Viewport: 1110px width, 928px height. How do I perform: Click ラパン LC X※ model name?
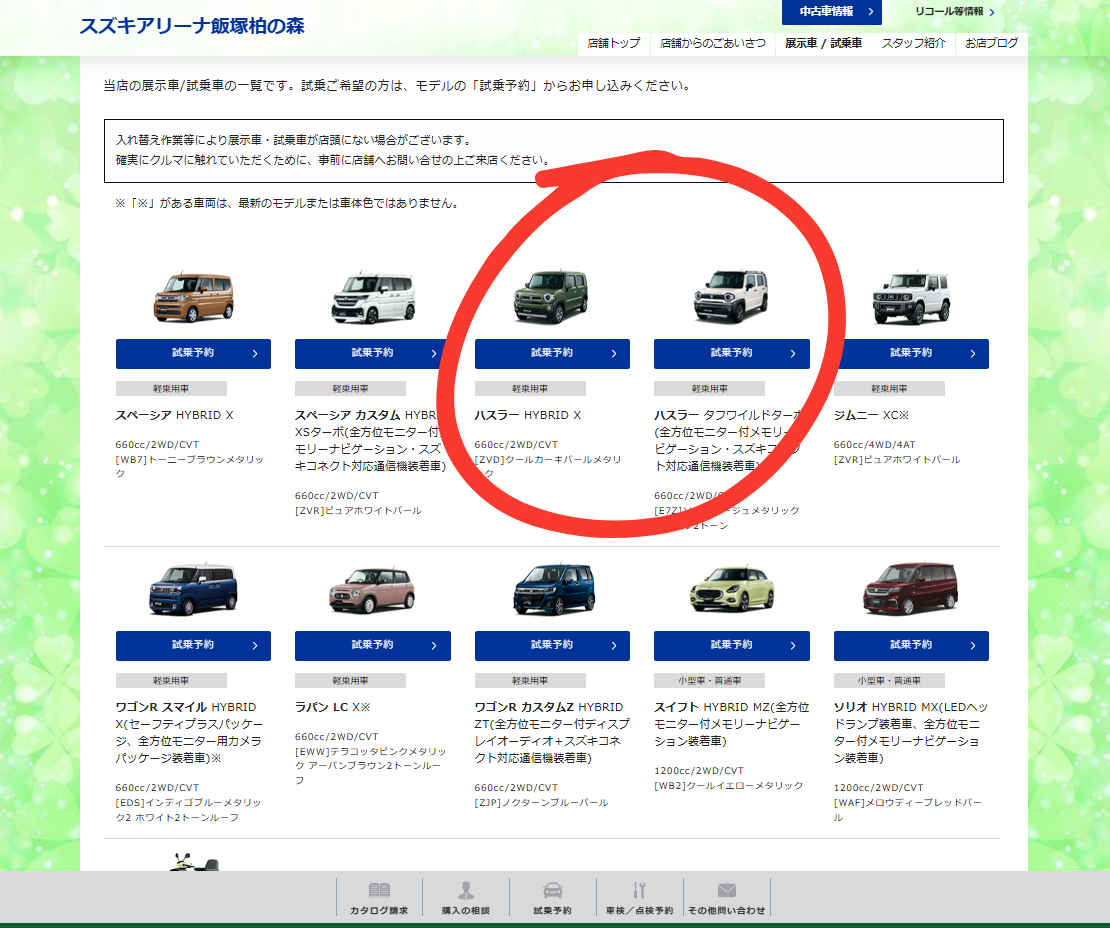click(332, 707)
